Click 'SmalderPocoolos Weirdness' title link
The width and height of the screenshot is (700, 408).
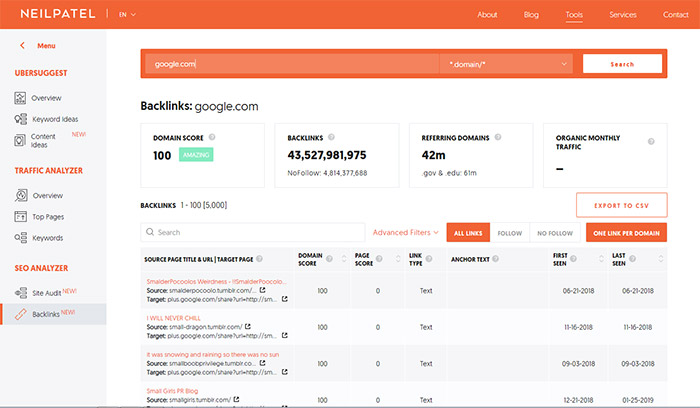[217, 281]
